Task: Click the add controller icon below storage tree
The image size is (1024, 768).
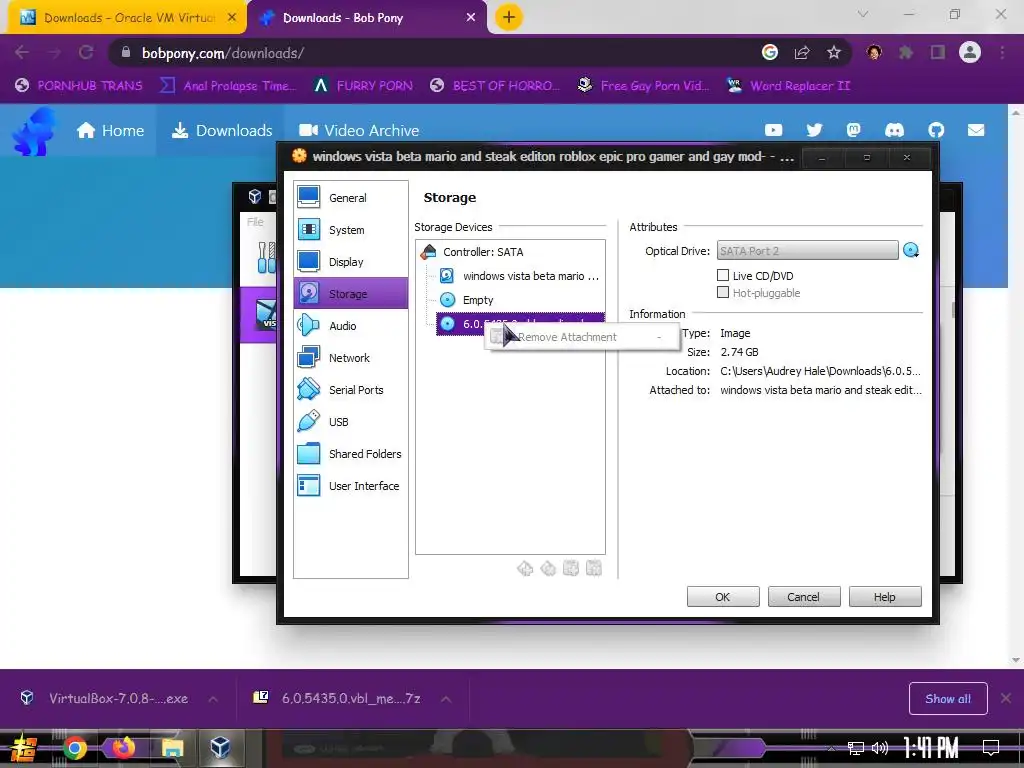Action: (525, 569)
